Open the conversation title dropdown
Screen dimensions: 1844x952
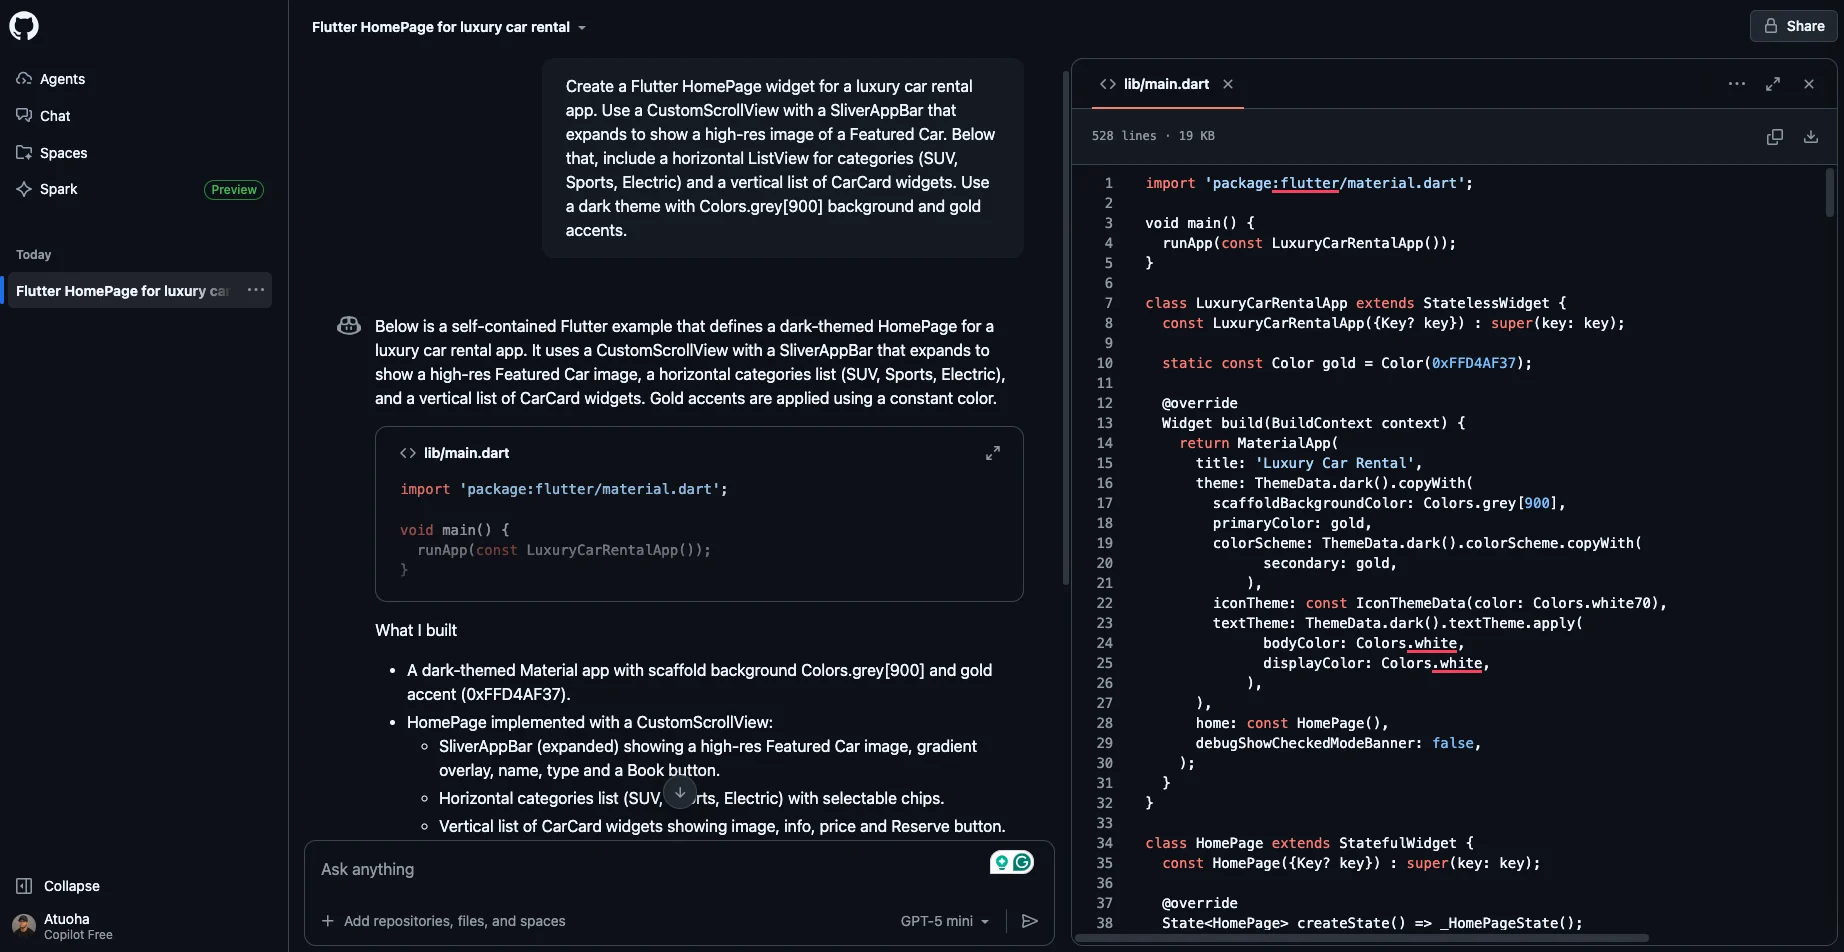coord(583,27)
